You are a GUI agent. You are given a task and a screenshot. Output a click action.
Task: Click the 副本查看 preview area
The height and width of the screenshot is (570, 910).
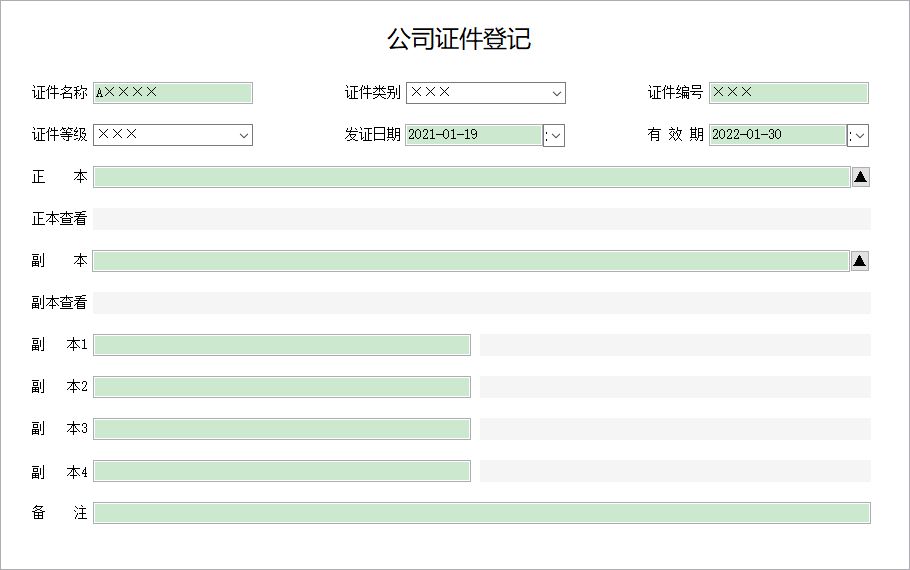pos(482,303)
